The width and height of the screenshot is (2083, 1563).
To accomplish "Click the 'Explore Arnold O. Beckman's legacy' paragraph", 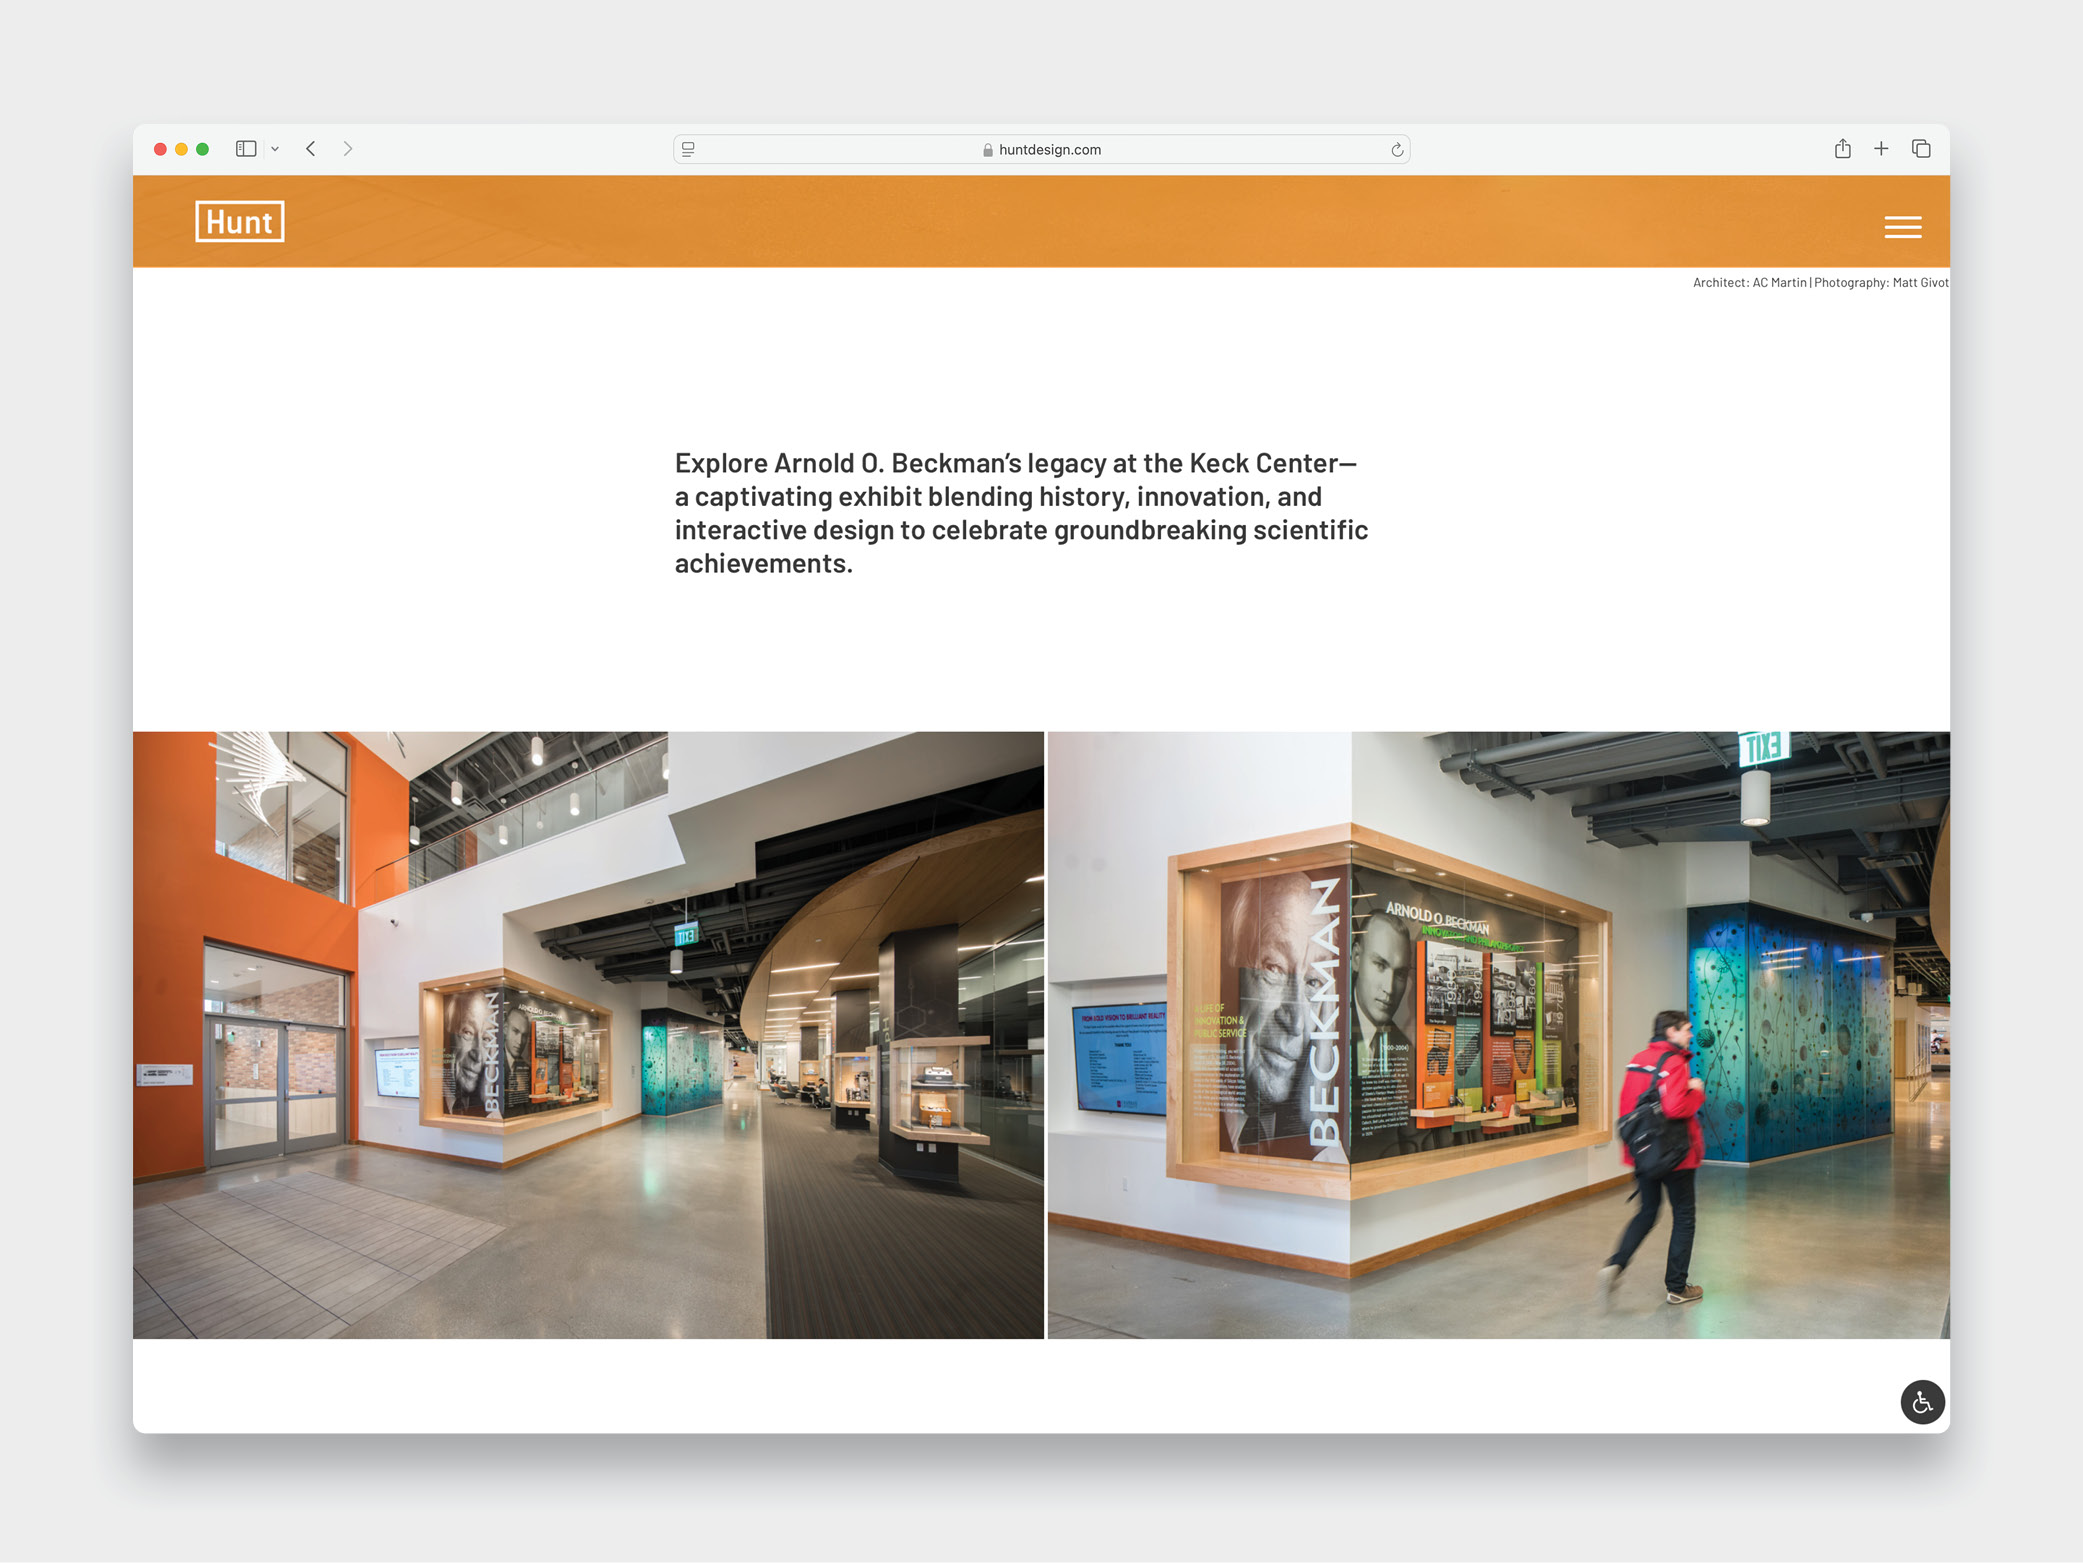I will pos(1021,513).
